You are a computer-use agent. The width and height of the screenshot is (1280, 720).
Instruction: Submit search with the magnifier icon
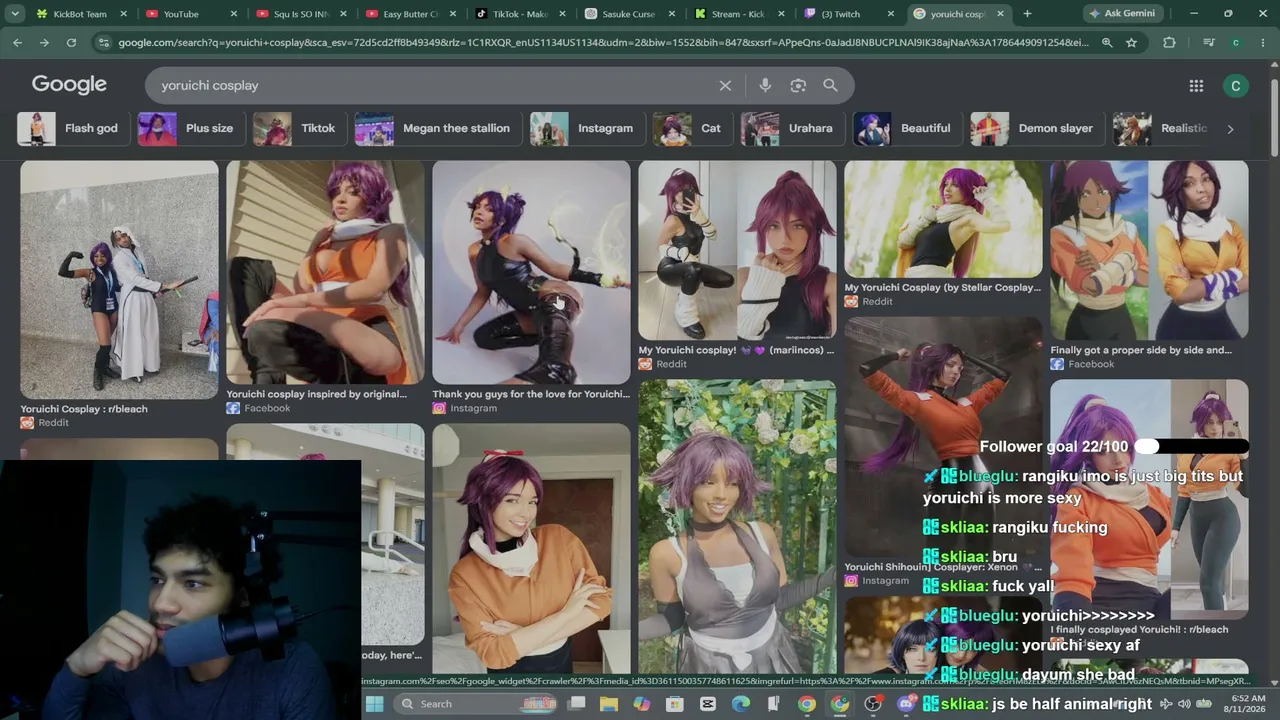pyautogui.click(x=830, y=86)
